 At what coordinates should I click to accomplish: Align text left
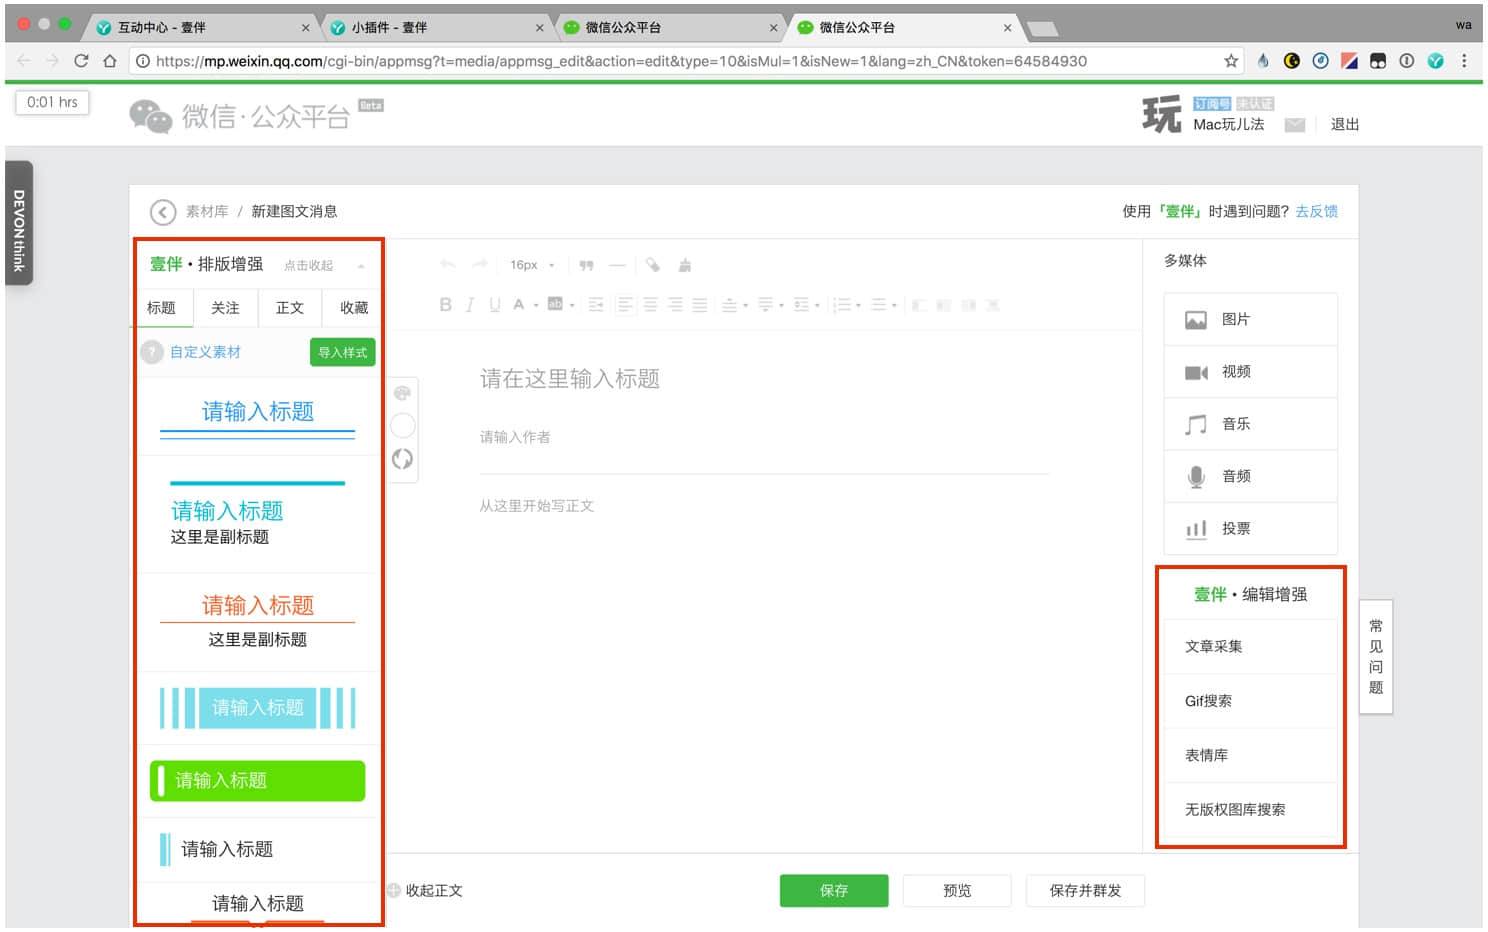click(625, 305)
